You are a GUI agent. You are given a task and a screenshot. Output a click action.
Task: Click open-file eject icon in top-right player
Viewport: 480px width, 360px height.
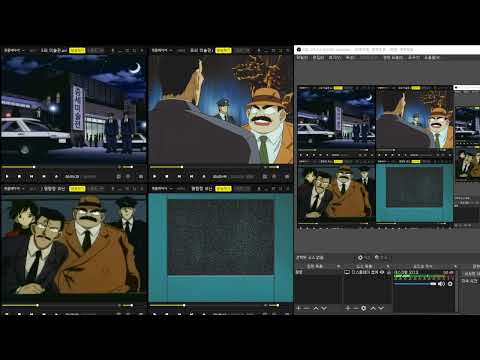tap(204, 176)
